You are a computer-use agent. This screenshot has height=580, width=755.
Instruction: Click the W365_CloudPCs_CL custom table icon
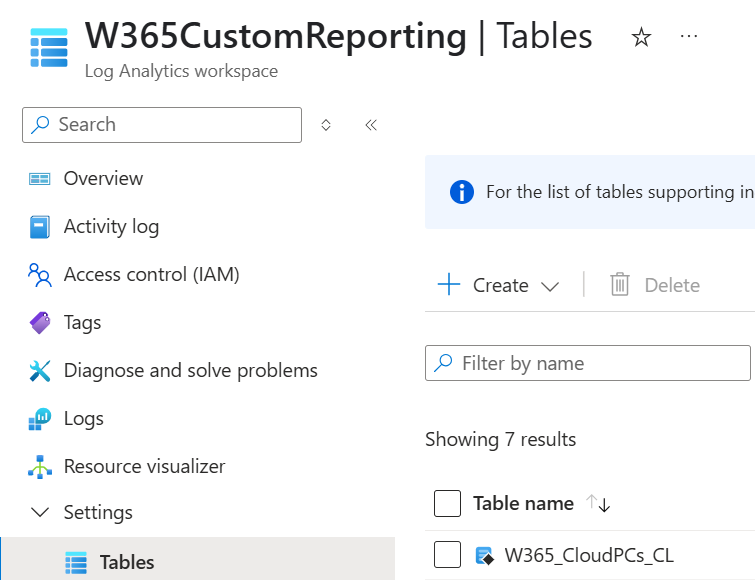tap(484, 555)
